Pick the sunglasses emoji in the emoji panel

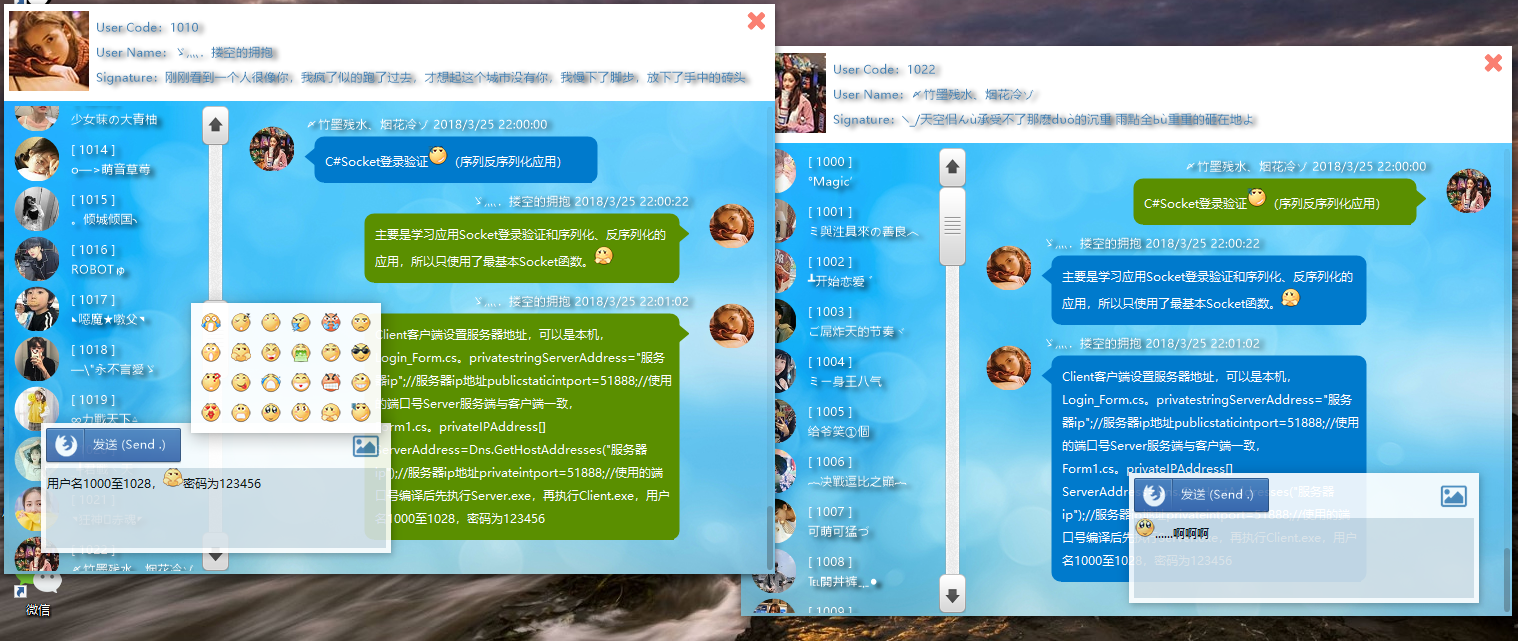click(361, 352)
